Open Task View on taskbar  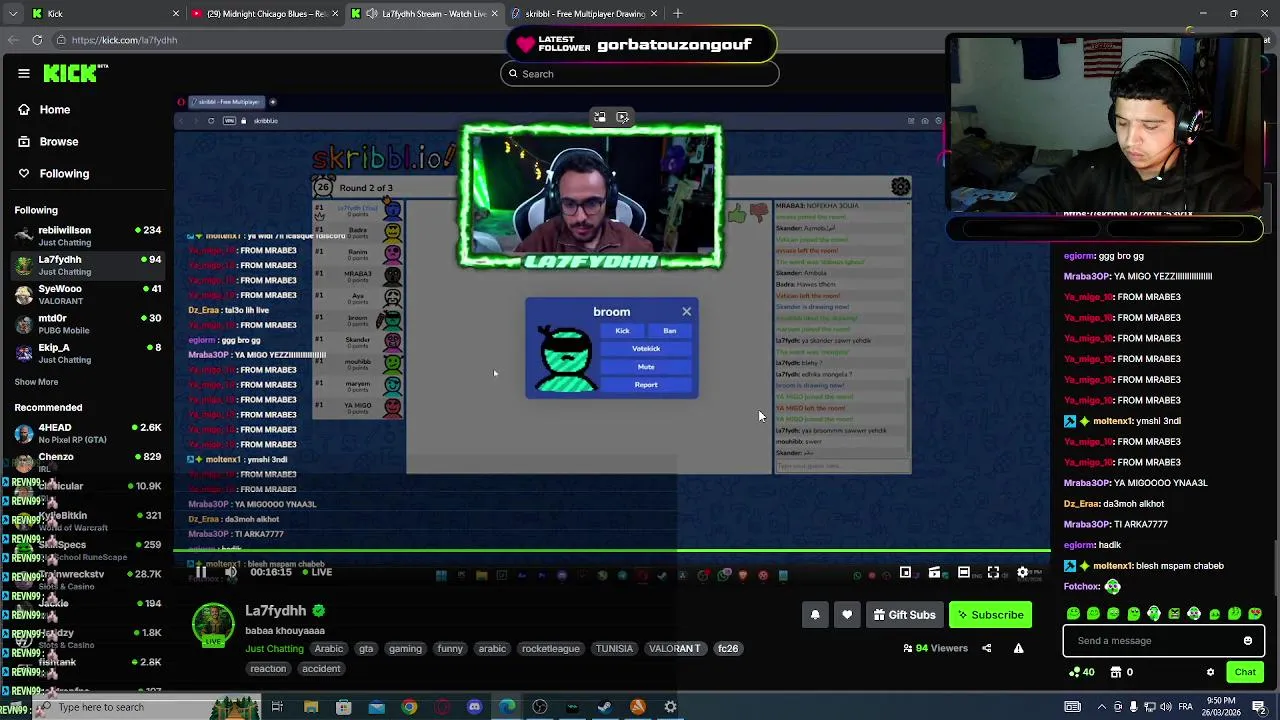pos(277,707)
